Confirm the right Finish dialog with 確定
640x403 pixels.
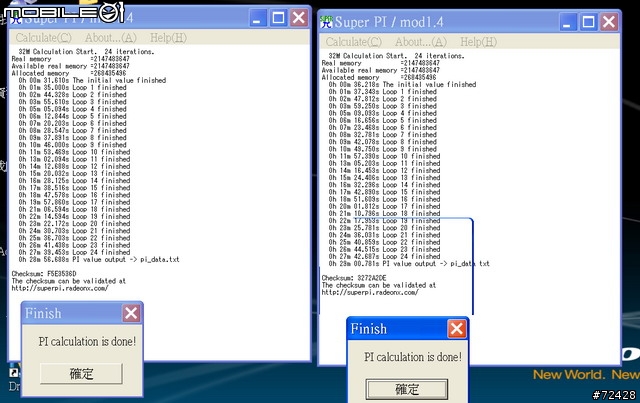tap(407, 389)
